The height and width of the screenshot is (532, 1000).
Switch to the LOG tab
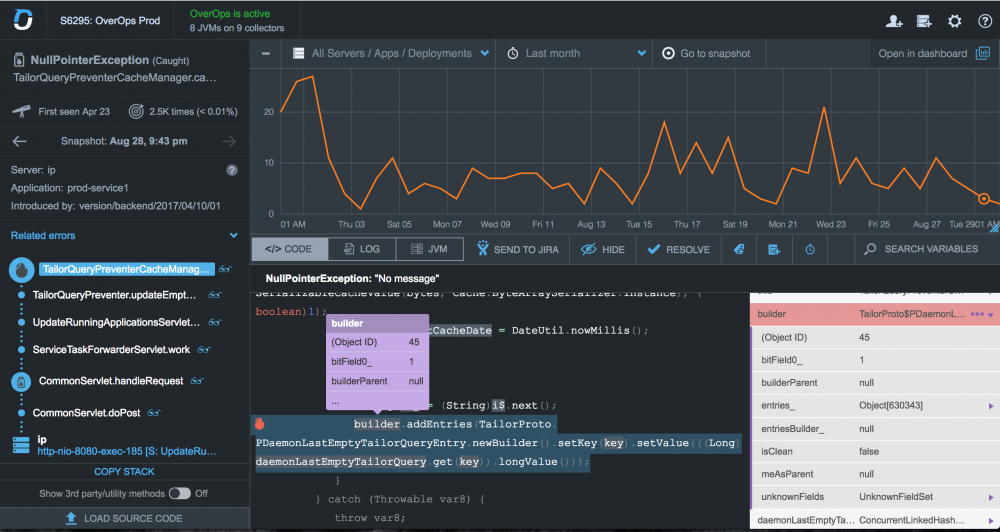click(361, 249)
